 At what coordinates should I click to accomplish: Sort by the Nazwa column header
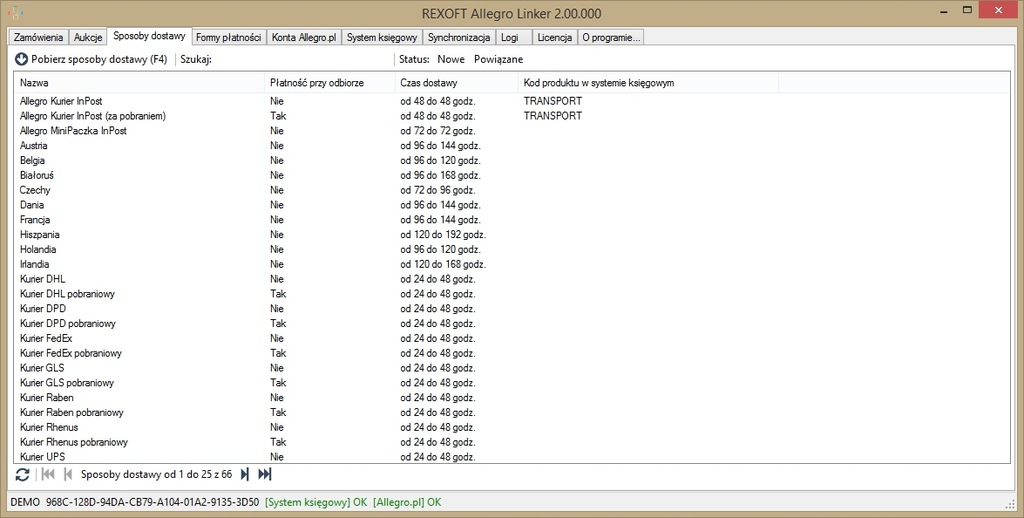(139, 83)
